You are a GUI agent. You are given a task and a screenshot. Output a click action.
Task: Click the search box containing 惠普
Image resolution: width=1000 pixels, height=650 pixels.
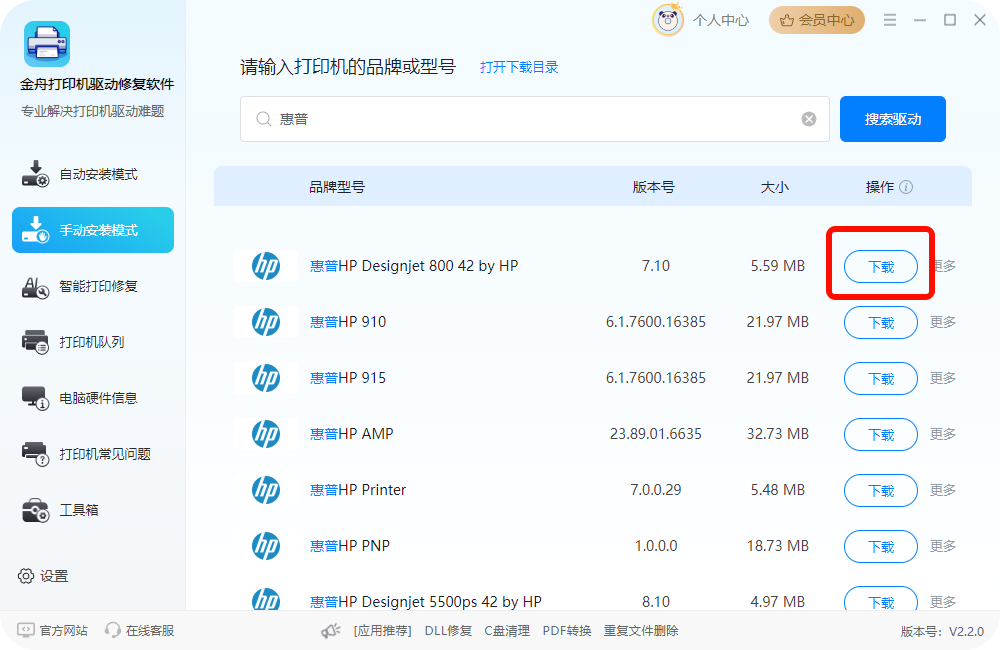[x=534, y=119]
